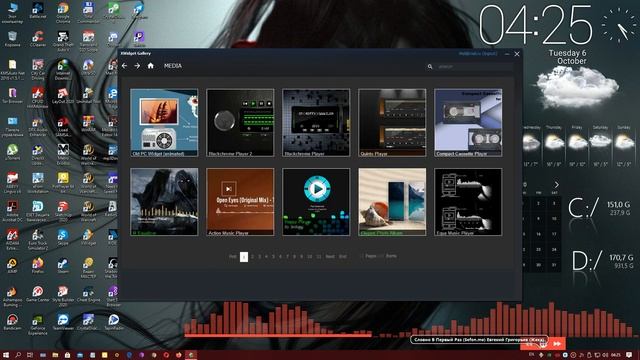Open the WinRAR desktop shortcut
640x360 pixels.
coord(88,124)
